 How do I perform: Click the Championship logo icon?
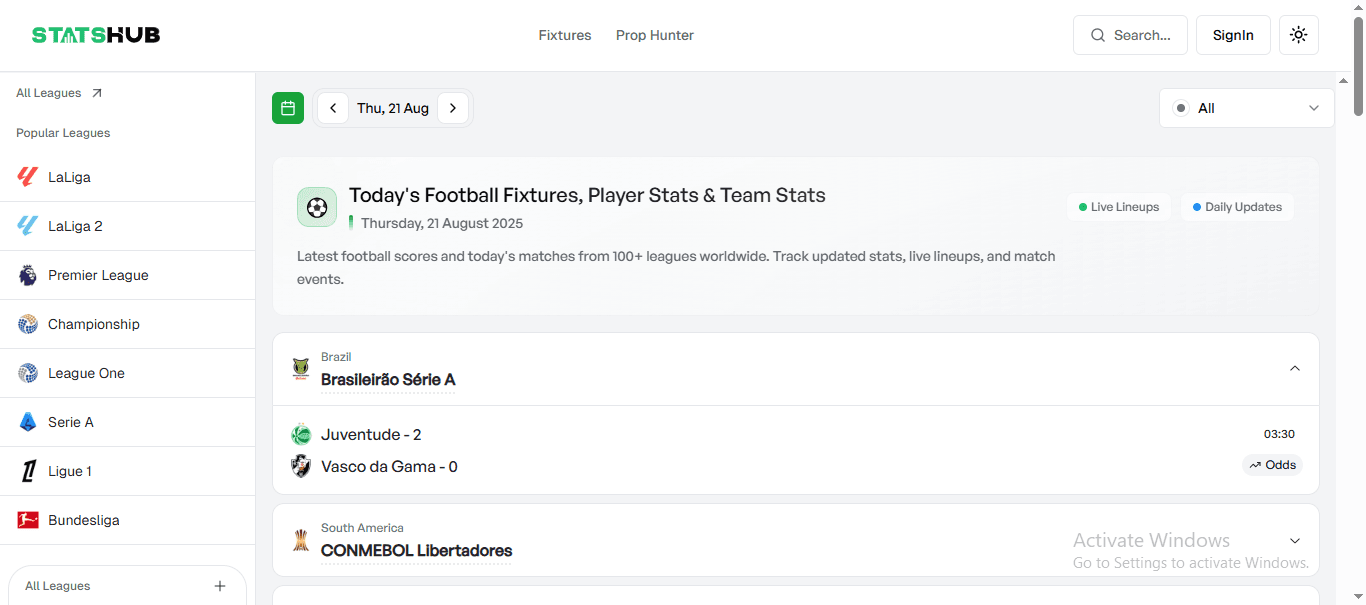click(x=28, y=324)
